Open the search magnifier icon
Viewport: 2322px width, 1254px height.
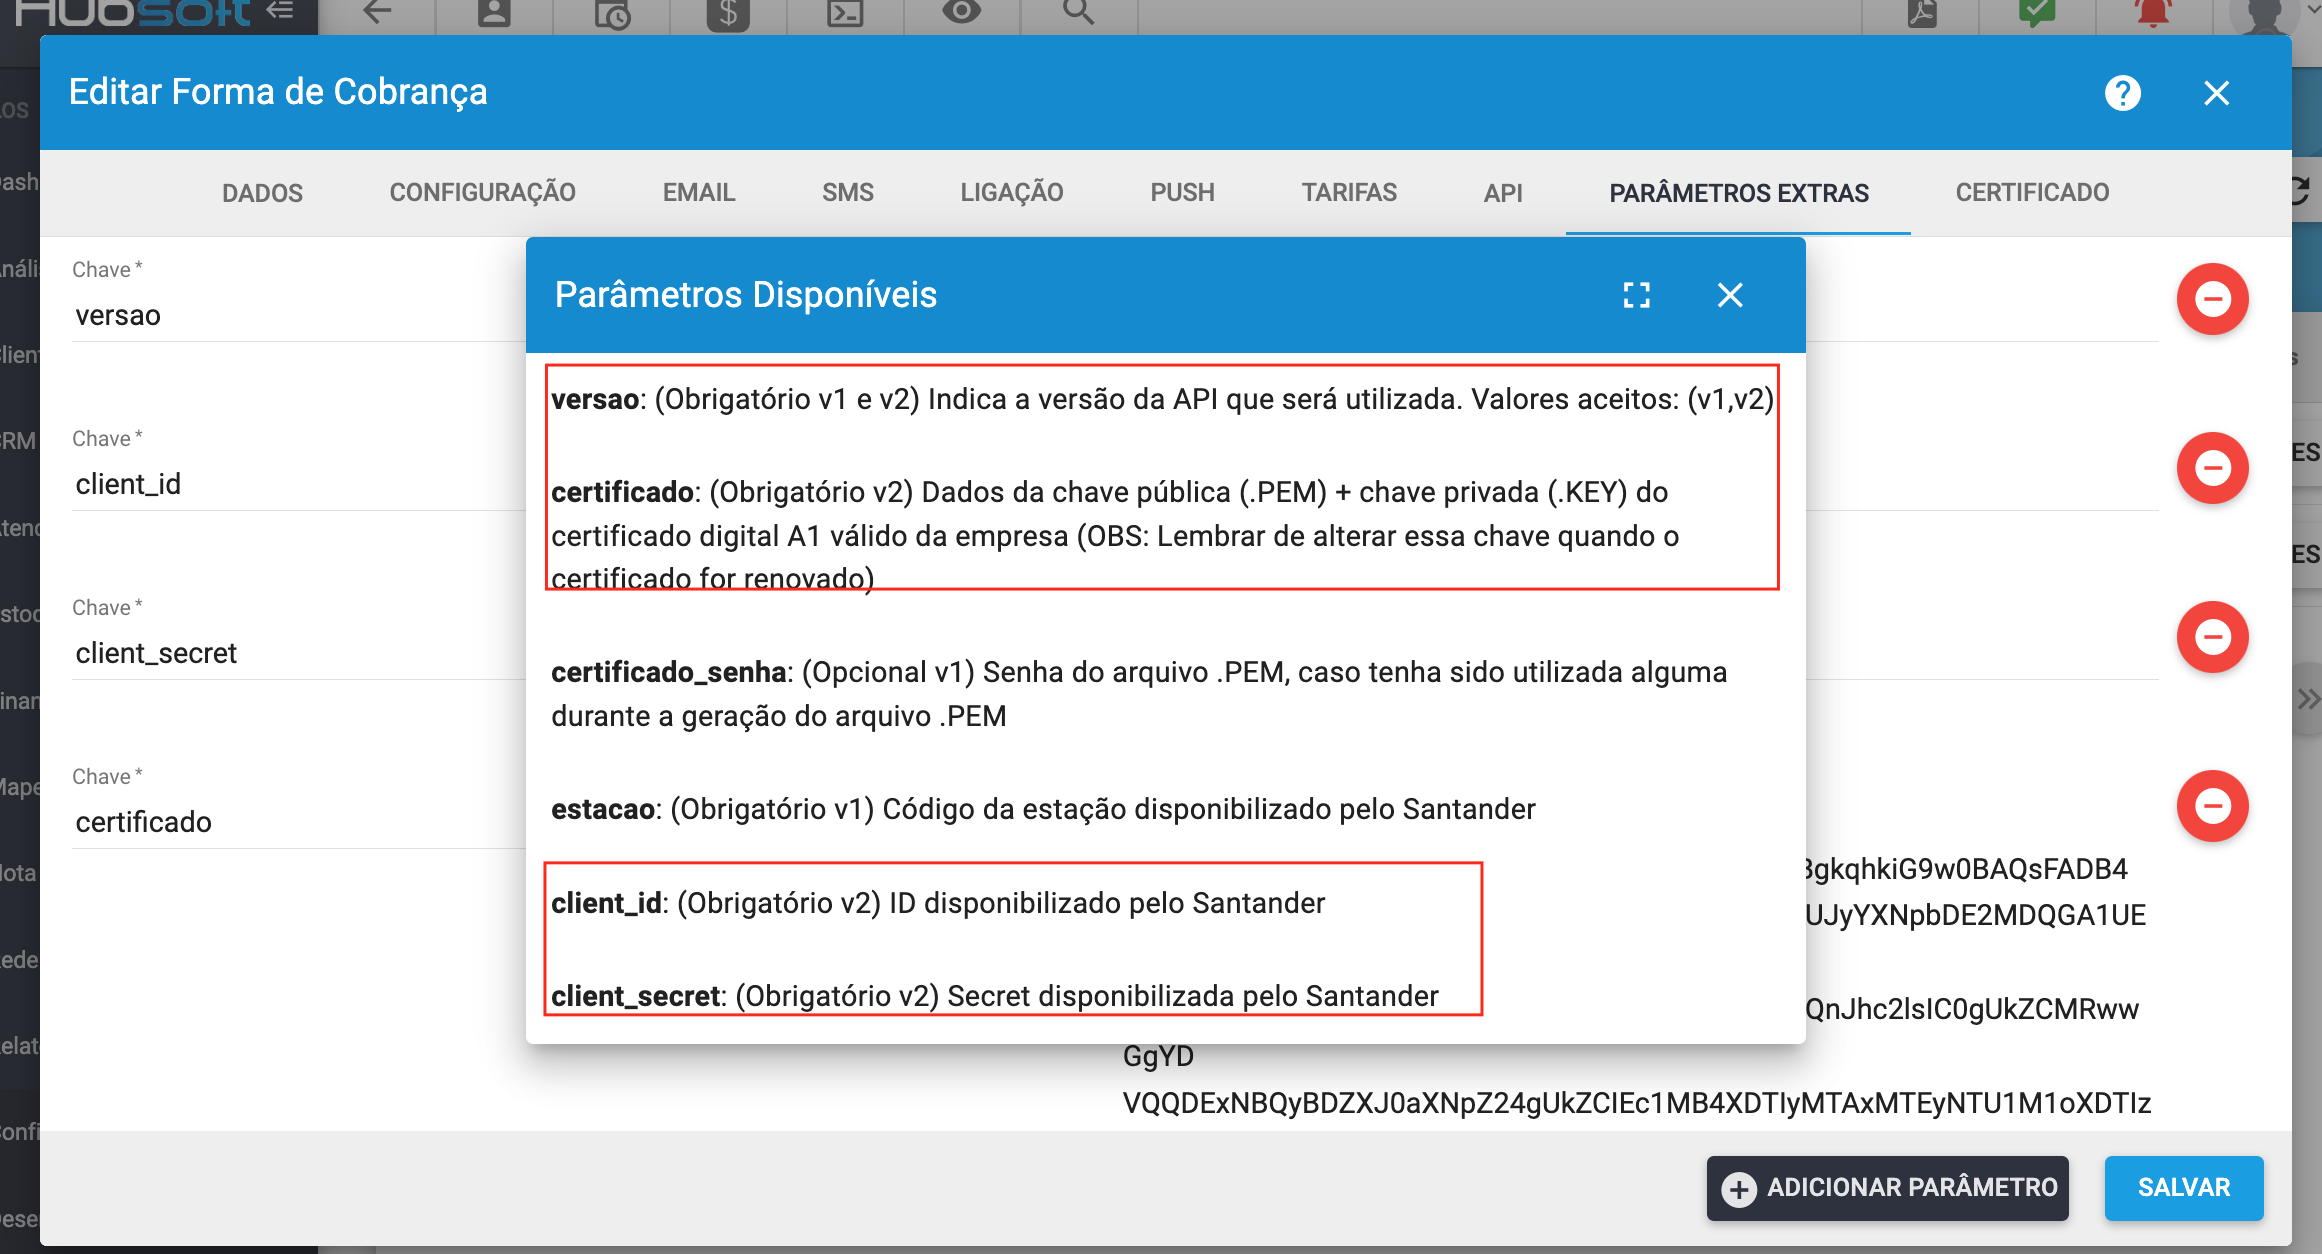point(1078,14)
